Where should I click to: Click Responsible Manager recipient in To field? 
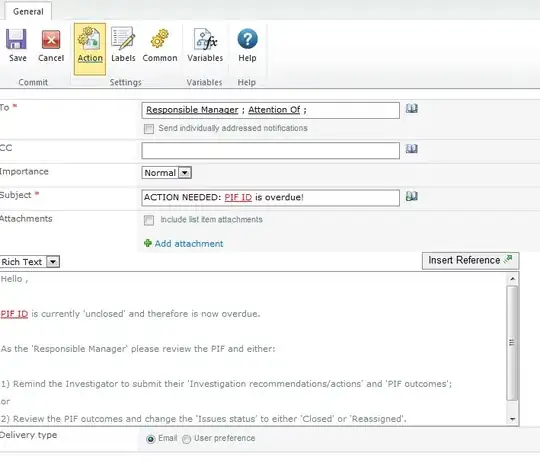point(192,110)
